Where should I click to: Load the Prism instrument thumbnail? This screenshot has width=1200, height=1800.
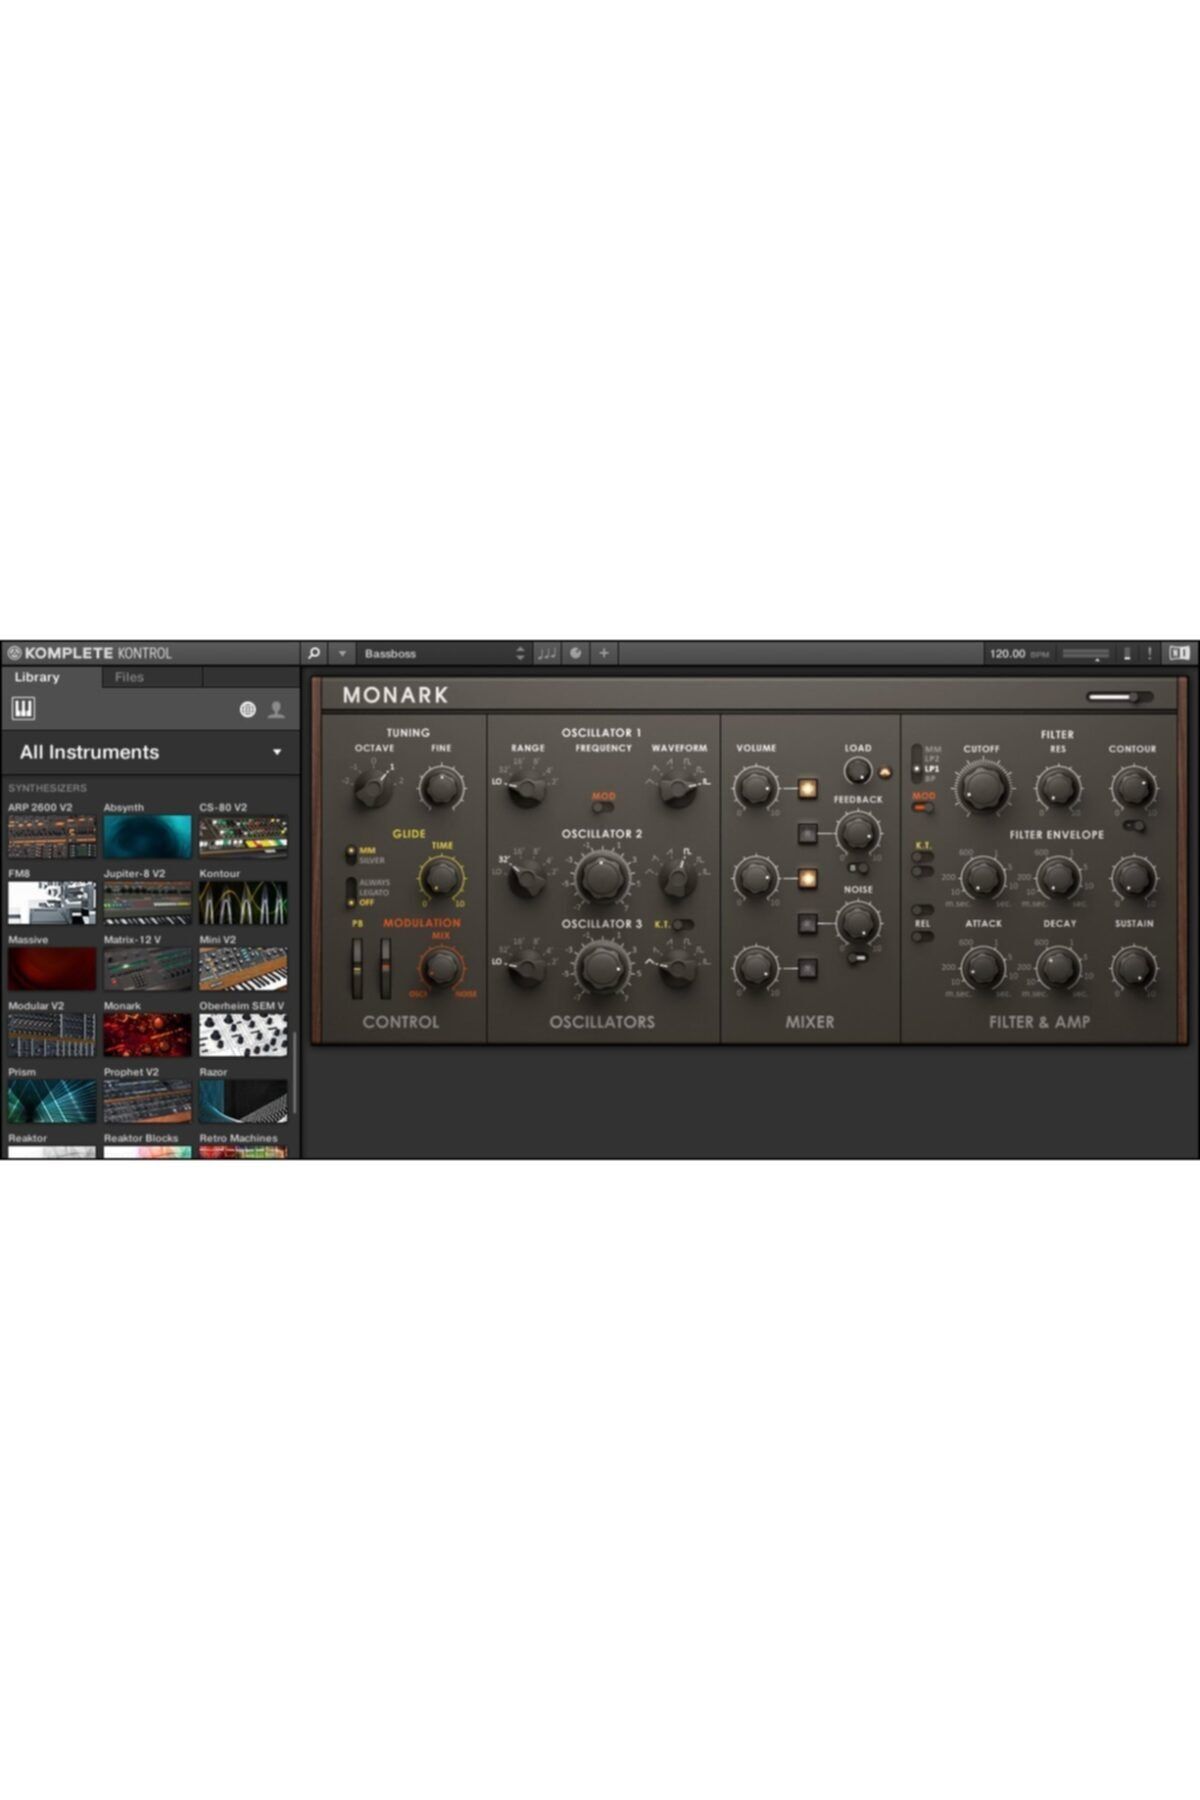click(52, 1101)
